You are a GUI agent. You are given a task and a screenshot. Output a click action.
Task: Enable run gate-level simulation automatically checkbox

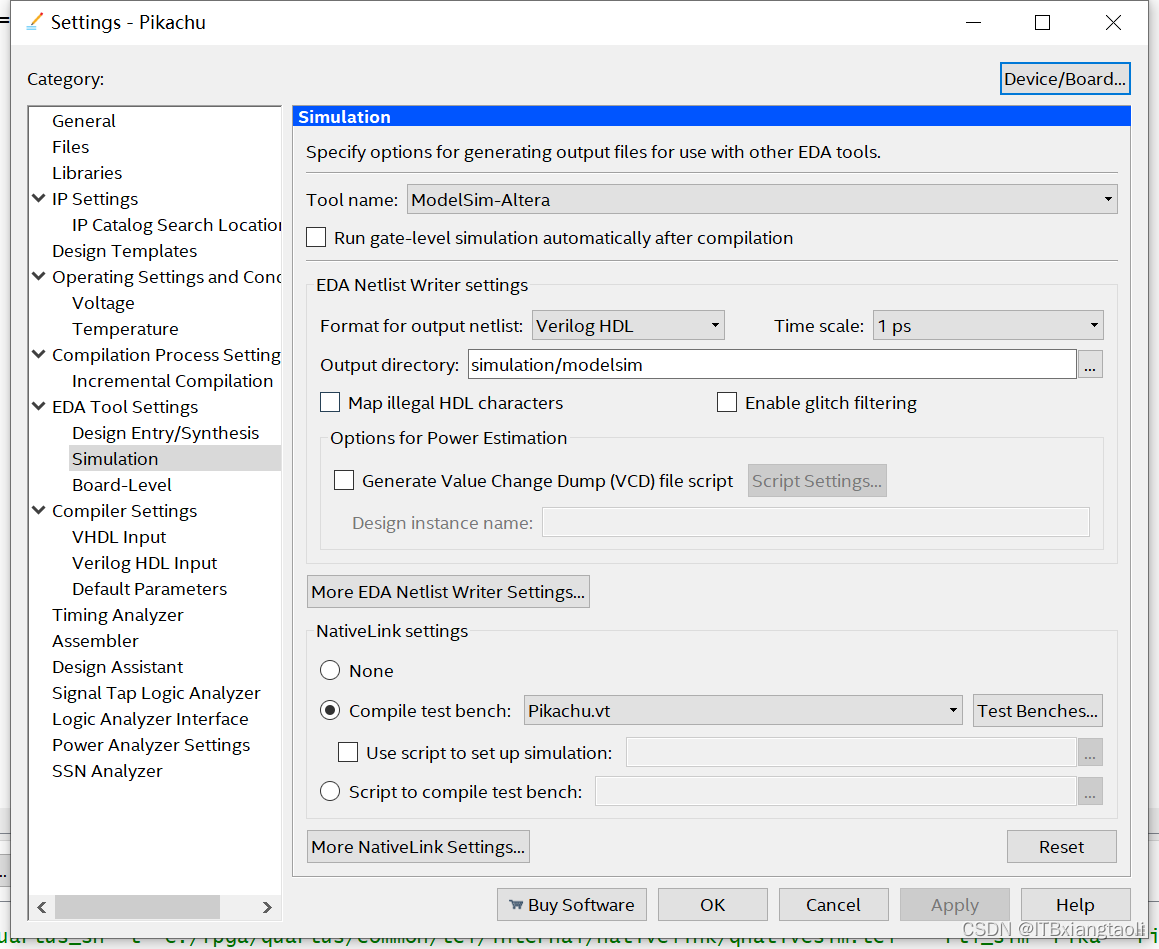[316, 238]
